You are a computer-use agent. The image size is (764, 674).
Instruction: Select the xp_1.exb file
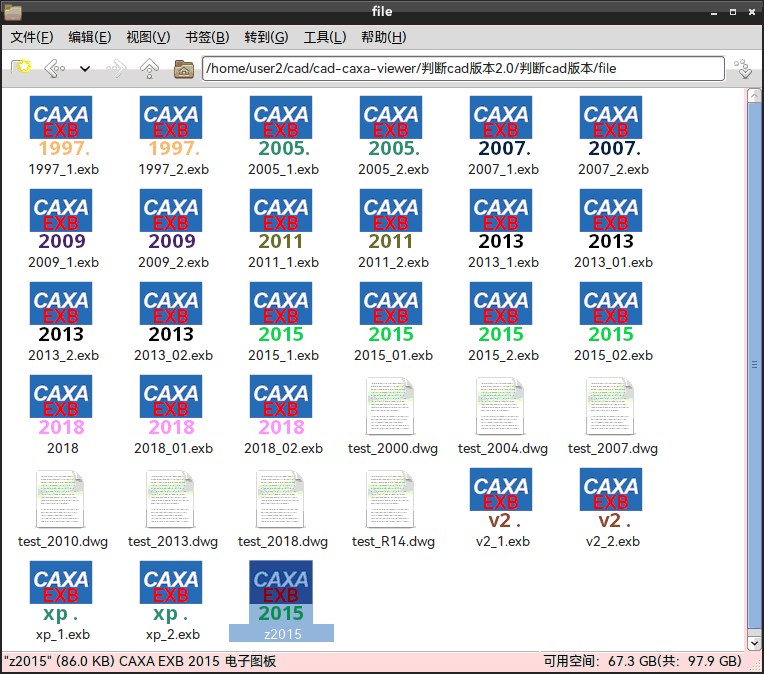click(60, 592)
